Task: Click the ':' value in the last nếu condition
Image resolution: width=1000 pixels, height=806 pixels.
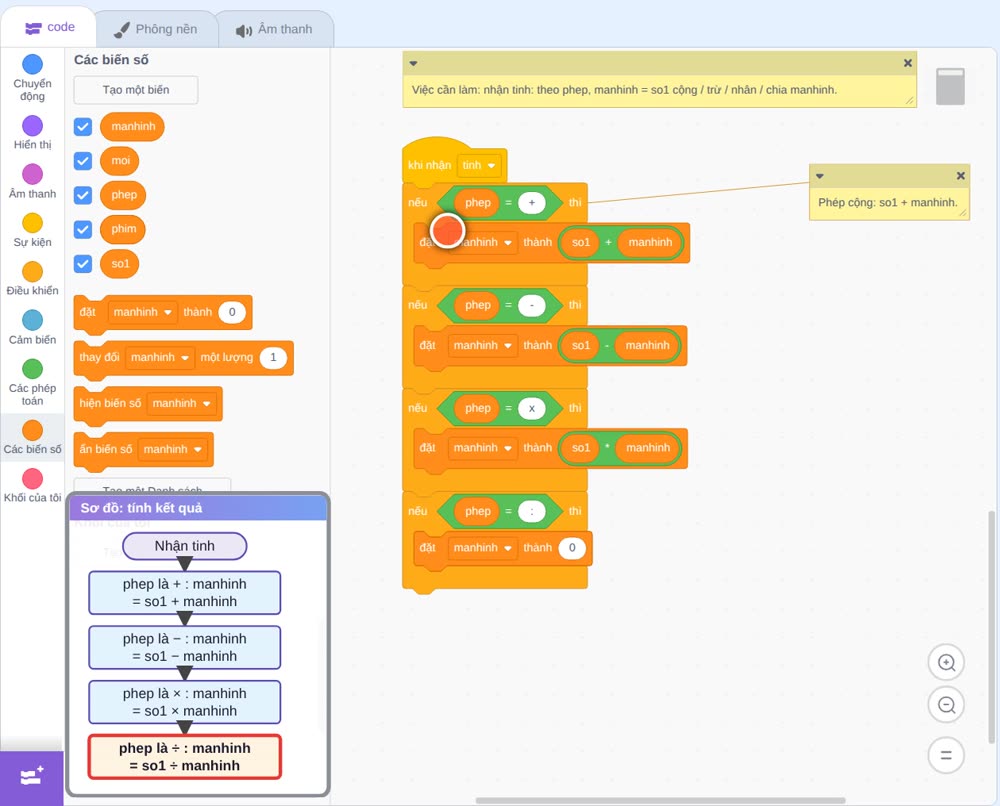Action: pos(532,511)
